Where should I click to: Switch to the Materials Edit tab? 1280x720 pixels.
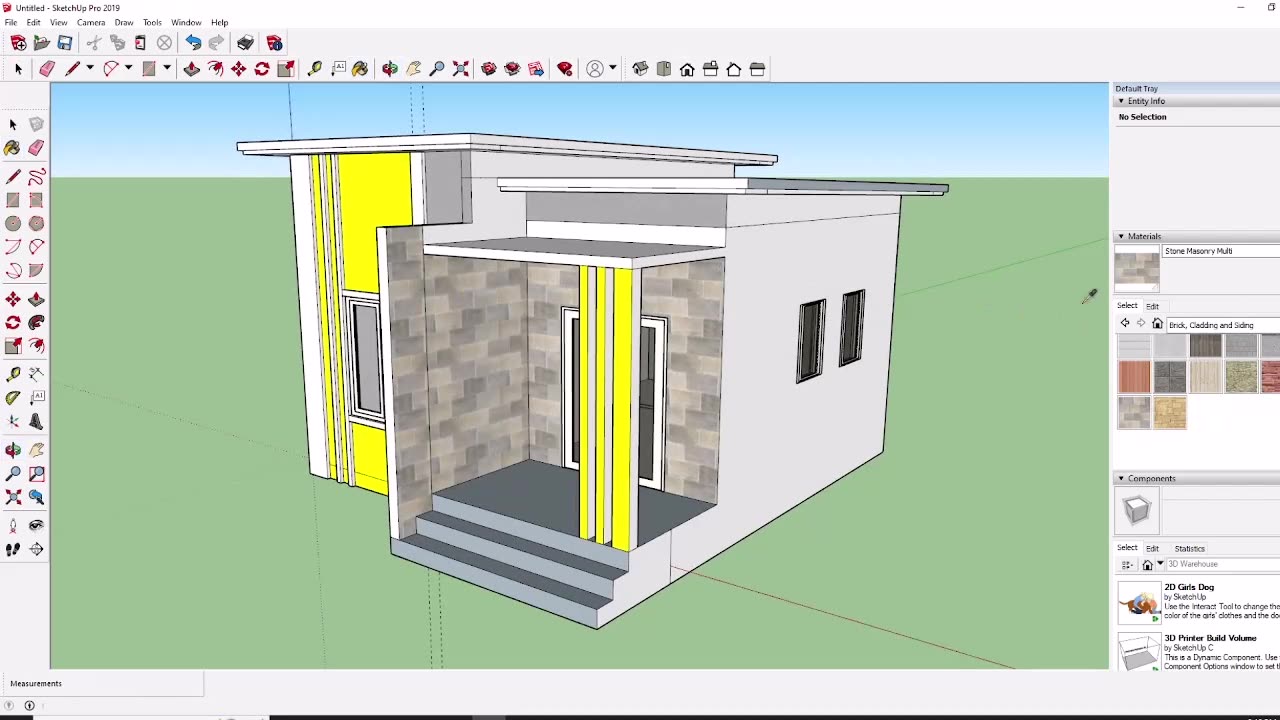pos(1152,306)
